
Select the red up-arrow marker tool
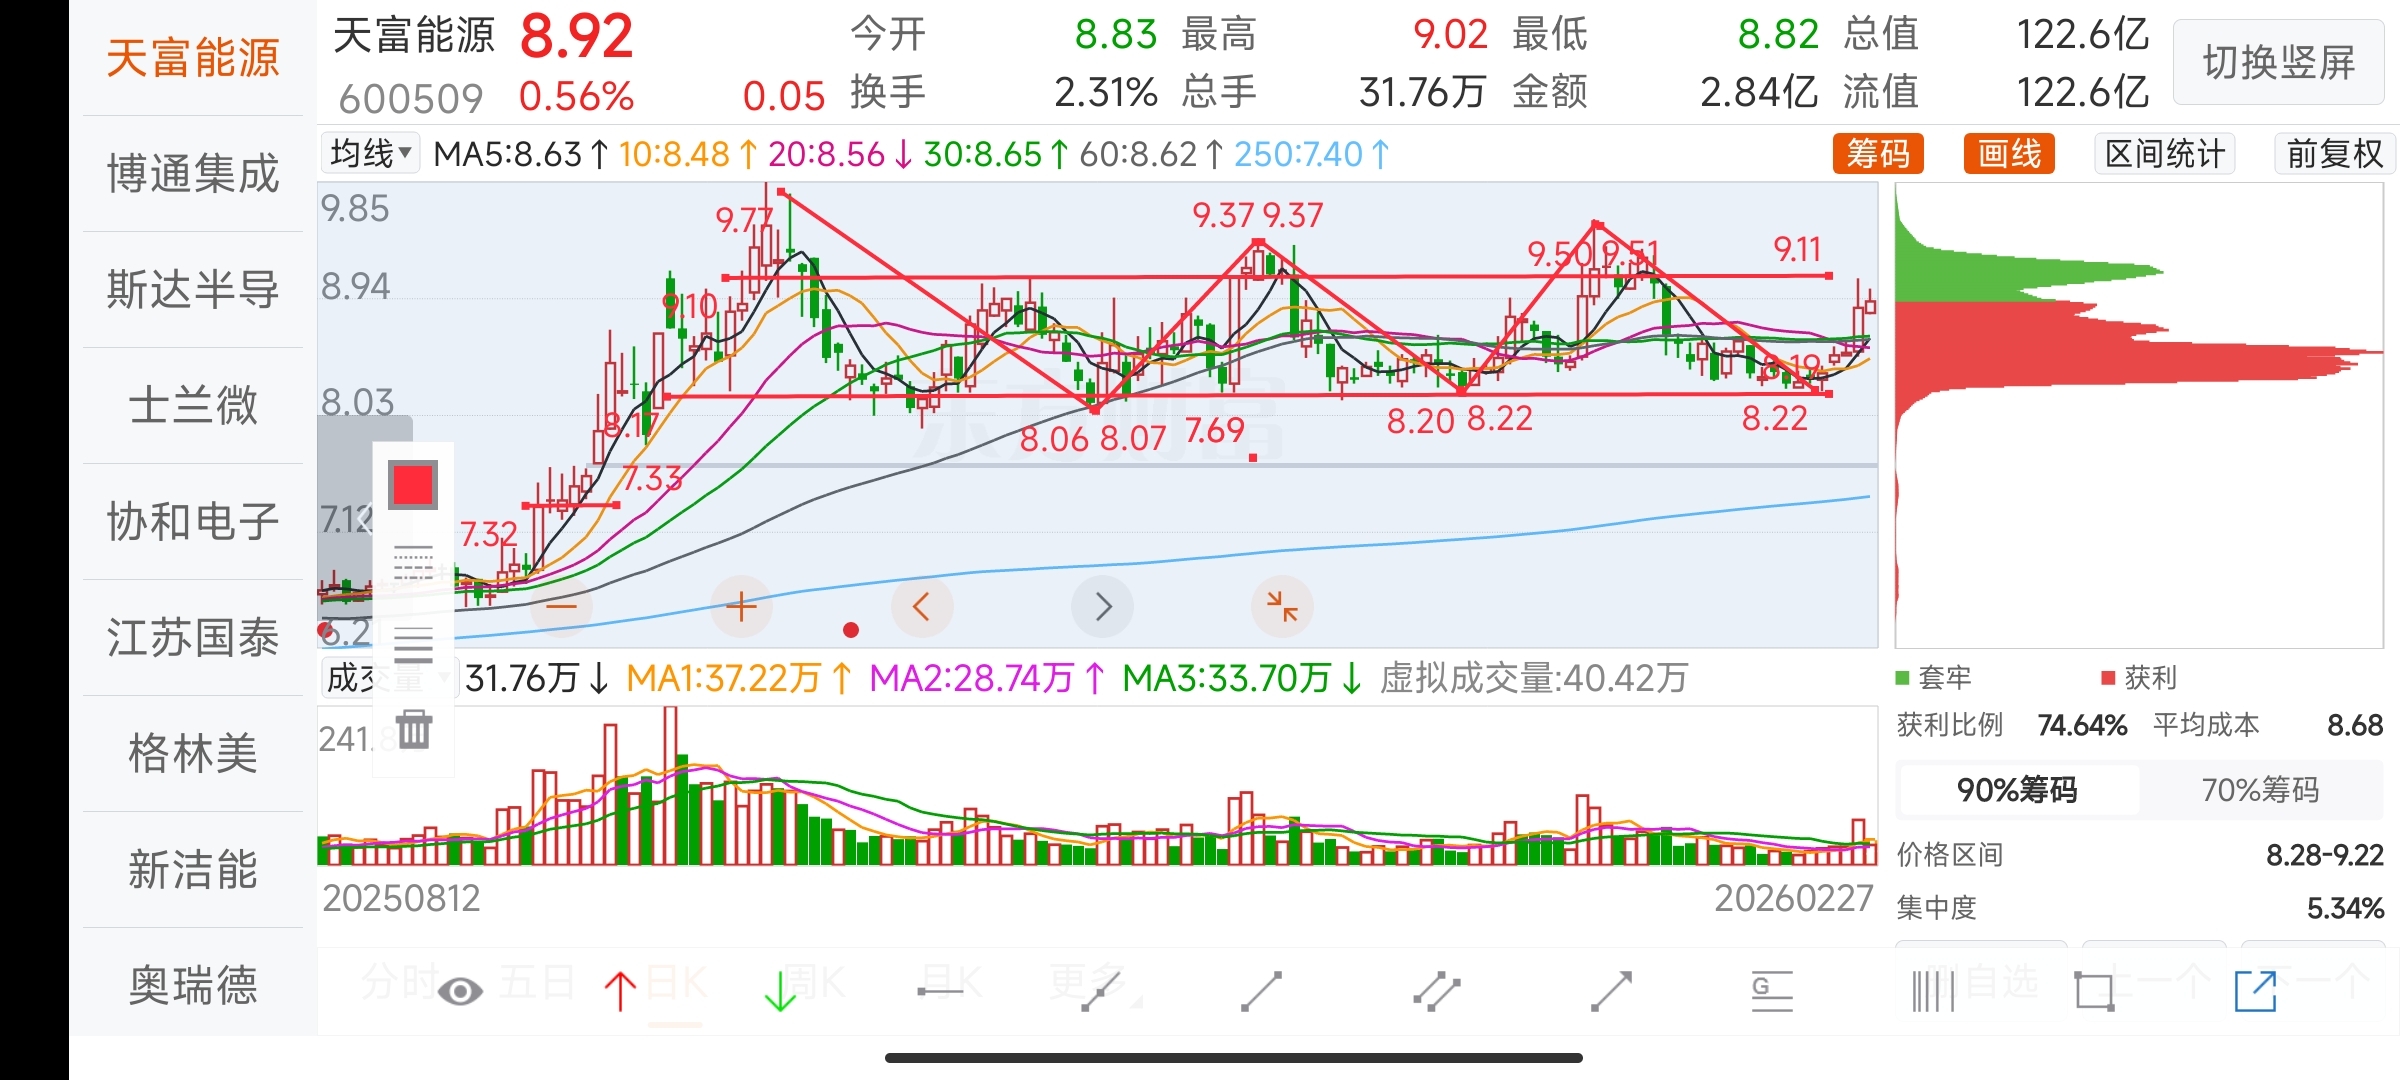point(620,991)
